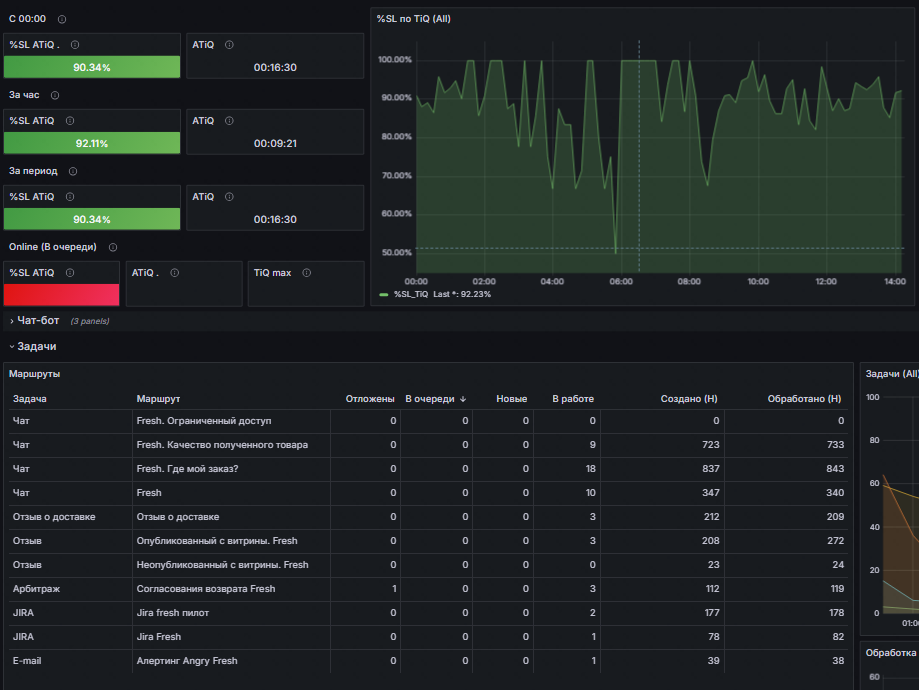Click info icon on 90.34% '%SL ATiQ .' panel

point(75,45)
